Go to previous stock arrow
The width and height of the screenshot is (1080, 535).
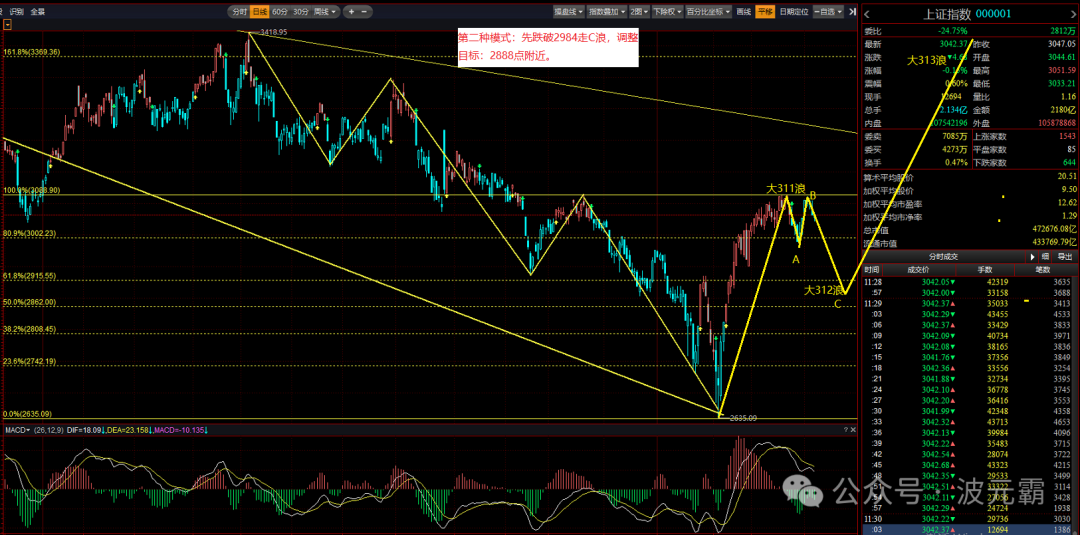coord(867,14)
